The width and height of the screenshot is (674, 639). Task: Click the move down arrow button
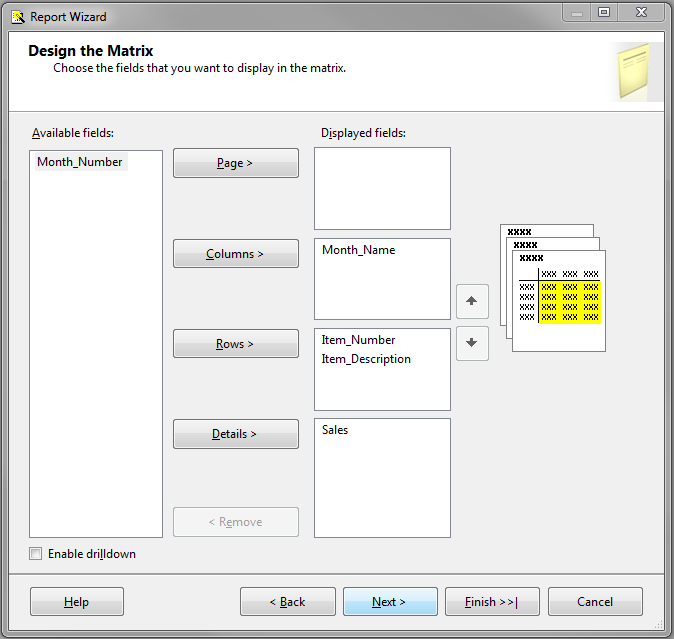(x=472, y=343)
